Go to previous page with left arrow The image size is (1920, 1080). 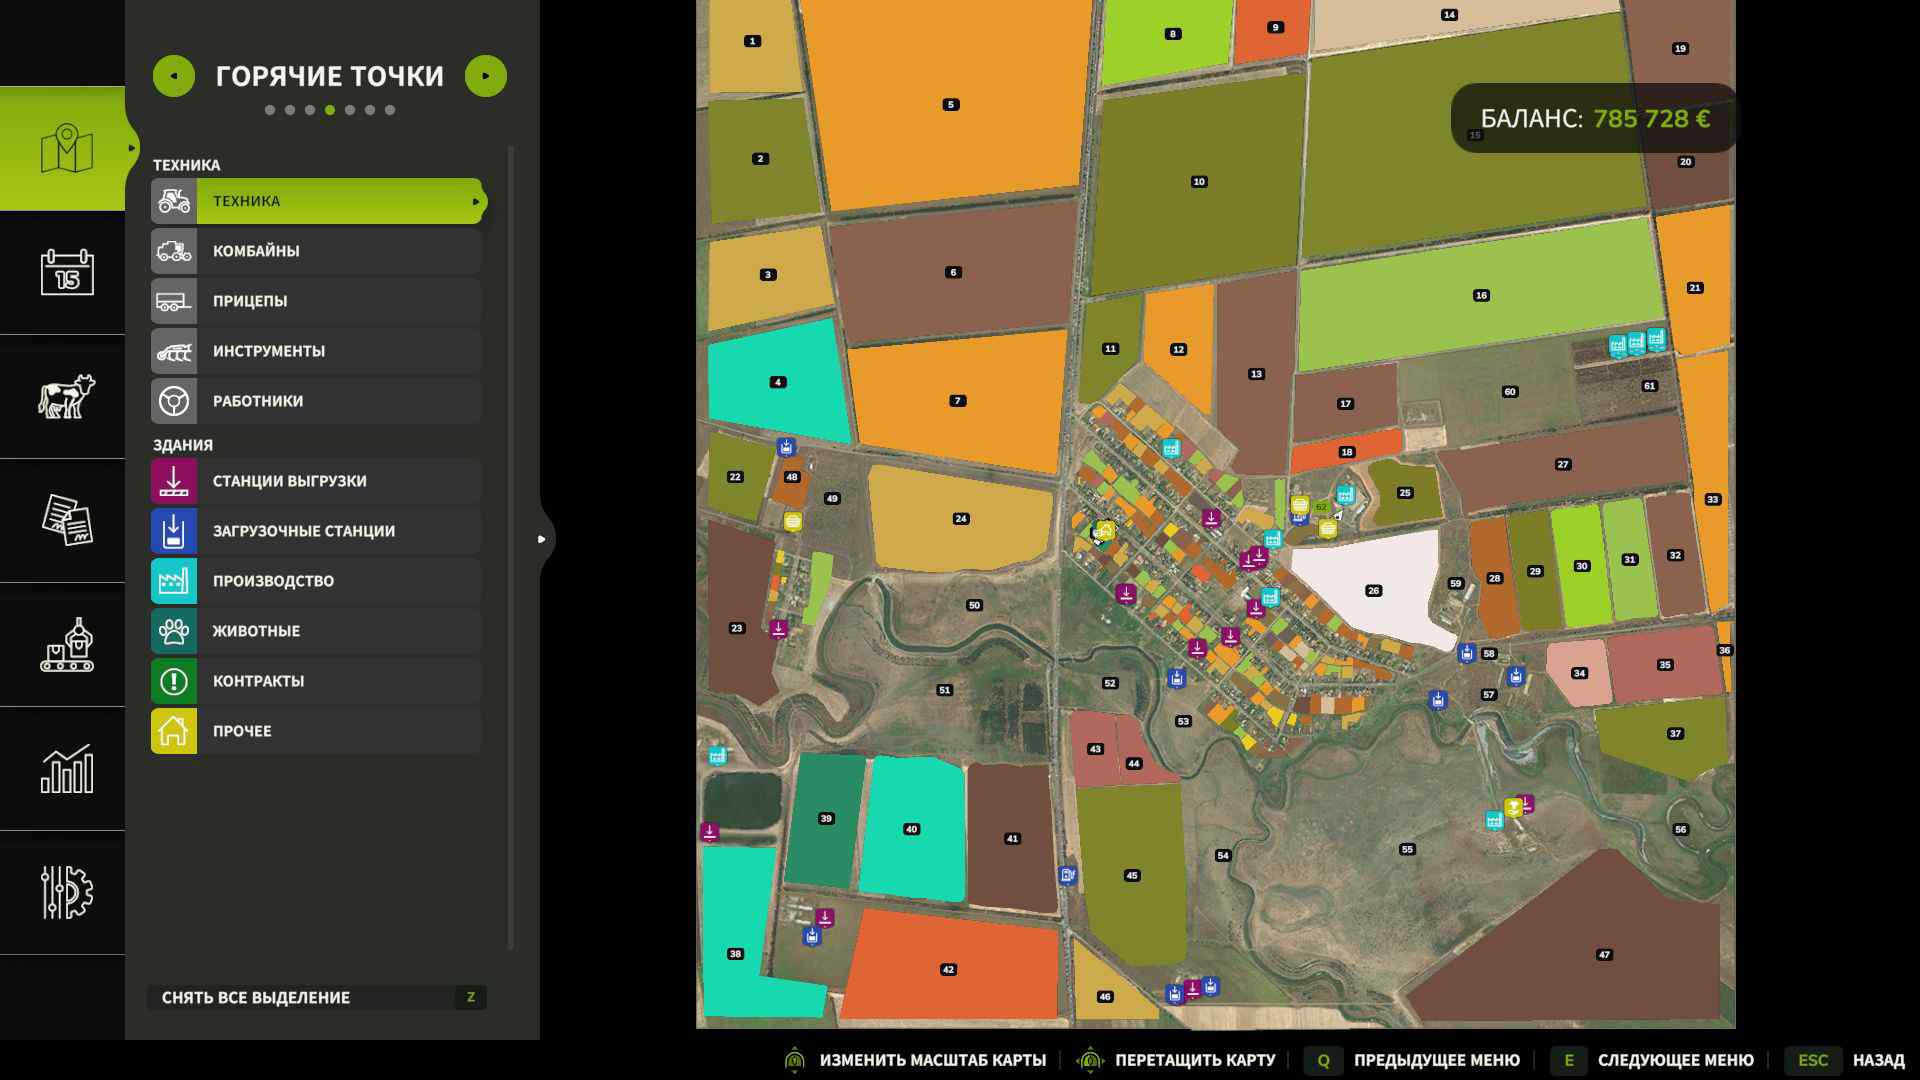pyautogui.click(x=174, y=76)
